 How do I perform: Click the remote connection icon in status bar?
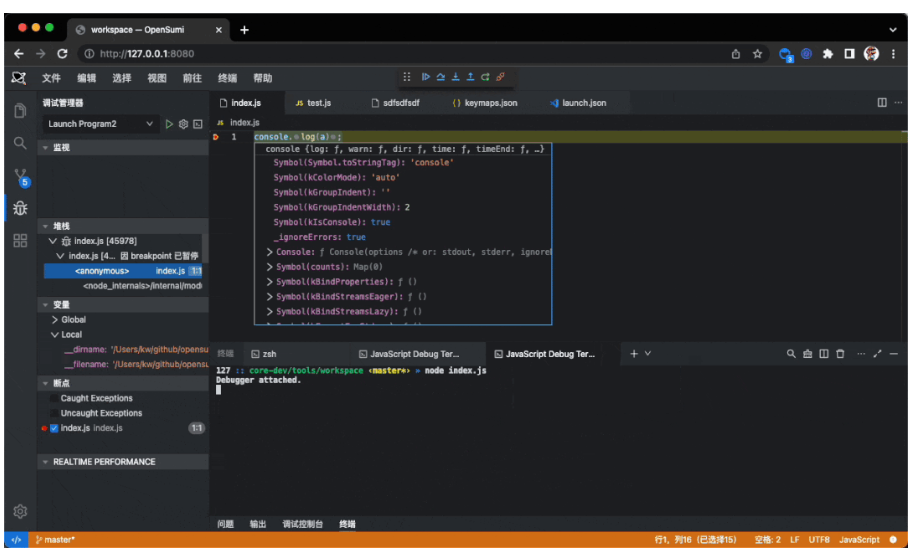16,539
